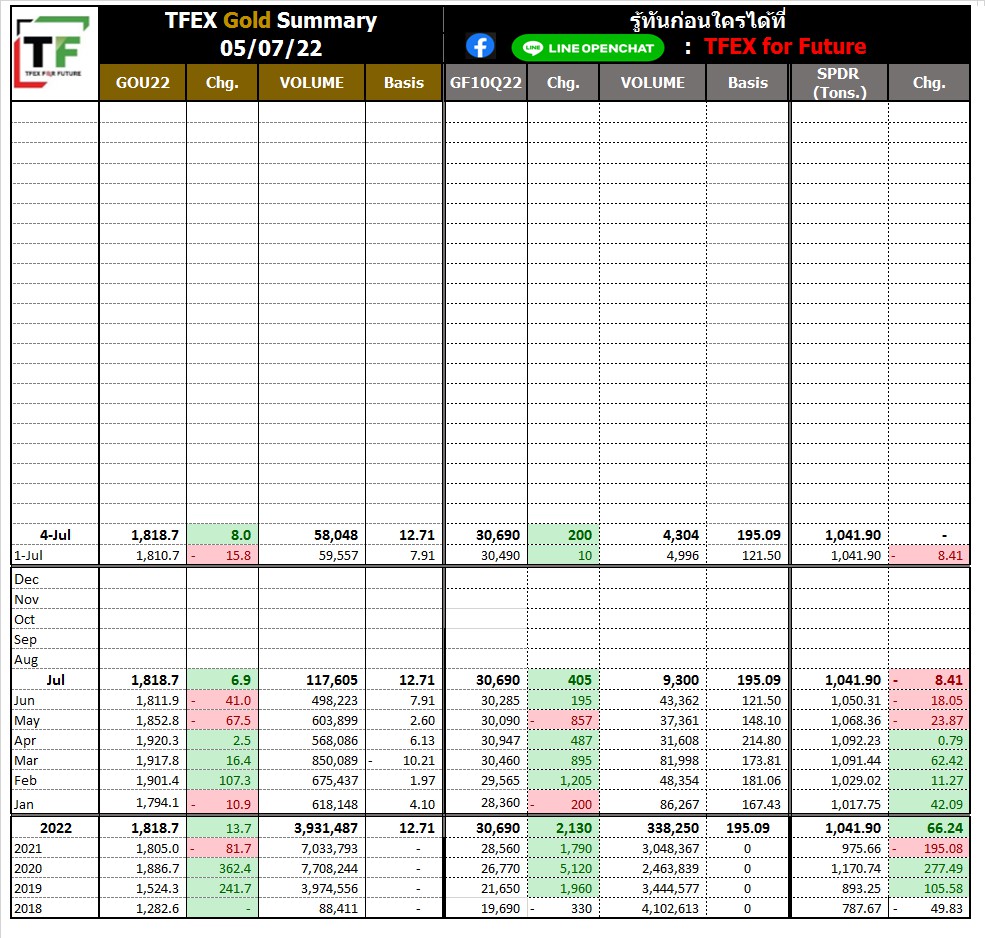Click the green 8.0 change cell

pyautogui.click(x=222, y=535)
